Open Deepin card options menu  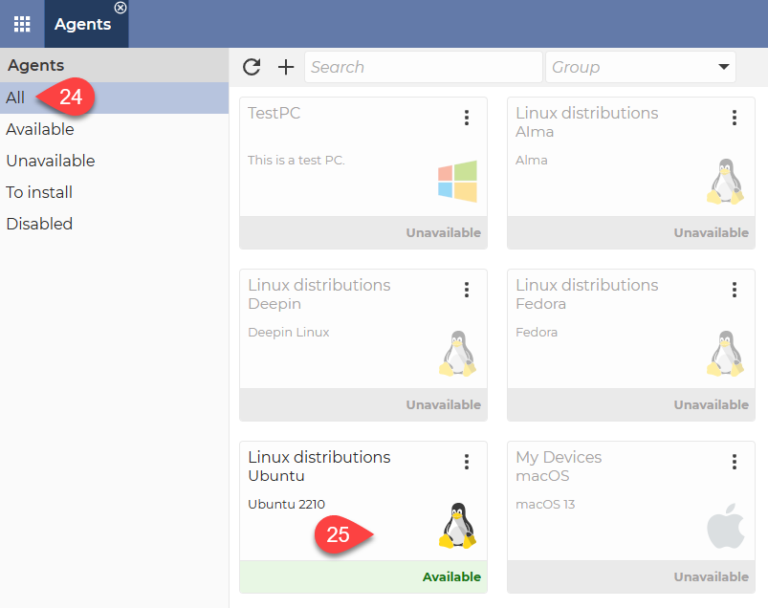coord(466,290)
